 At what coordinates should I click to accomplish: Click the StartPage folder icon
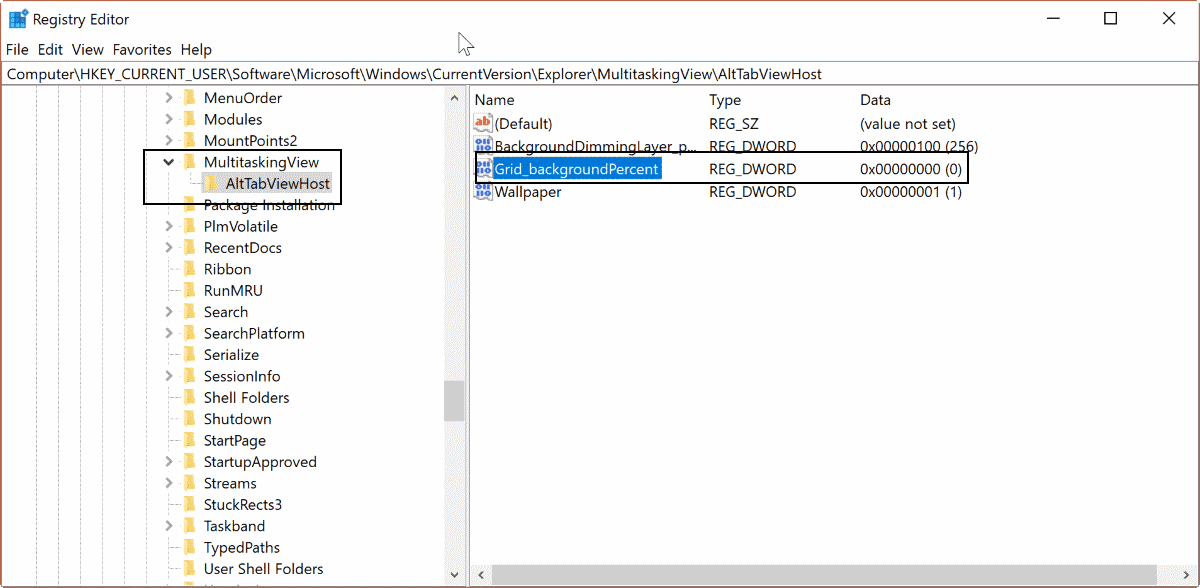(189, 441)
